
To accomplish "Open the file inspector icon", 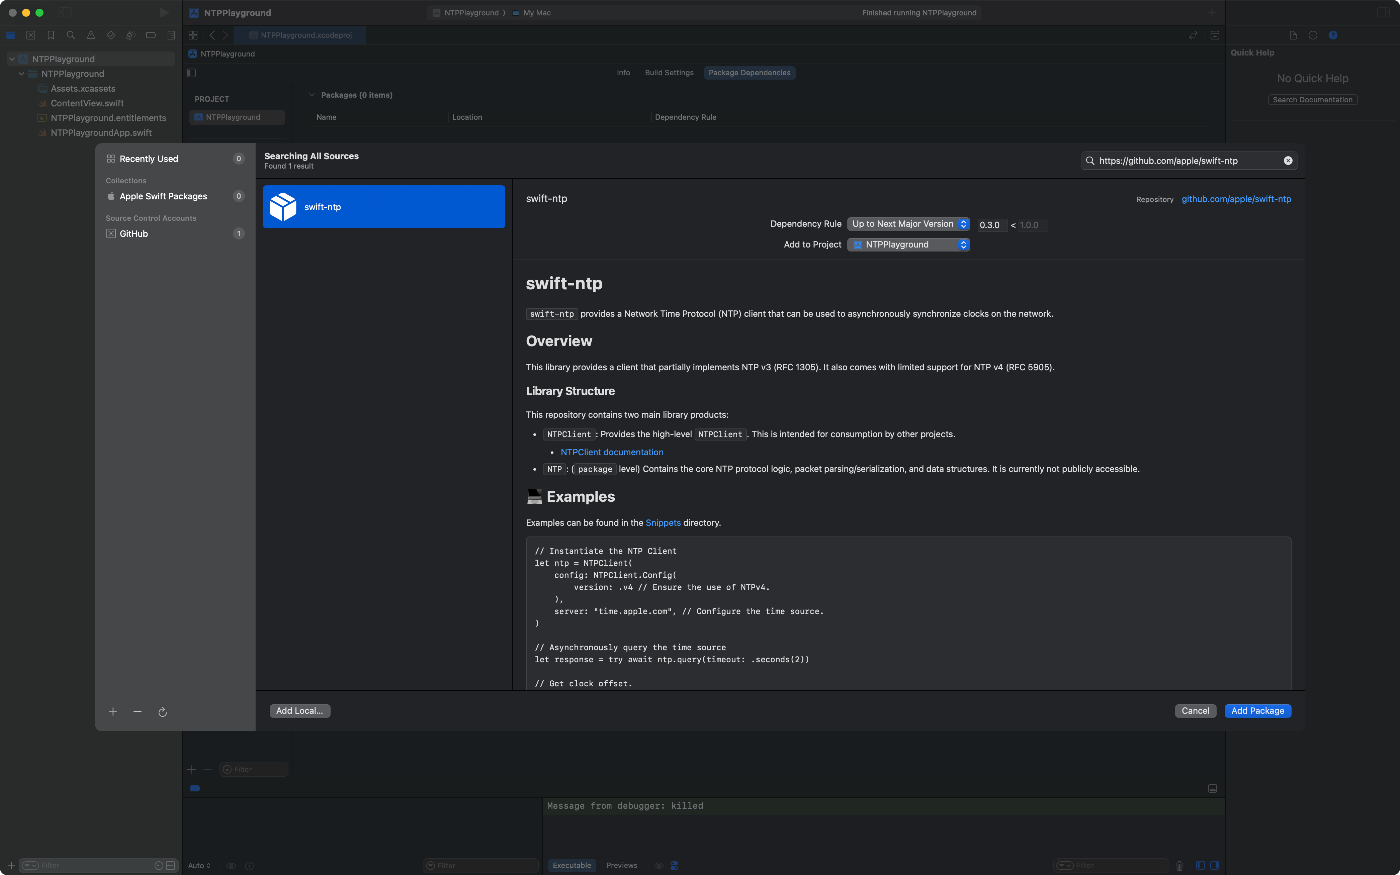I will point(1293,35).
